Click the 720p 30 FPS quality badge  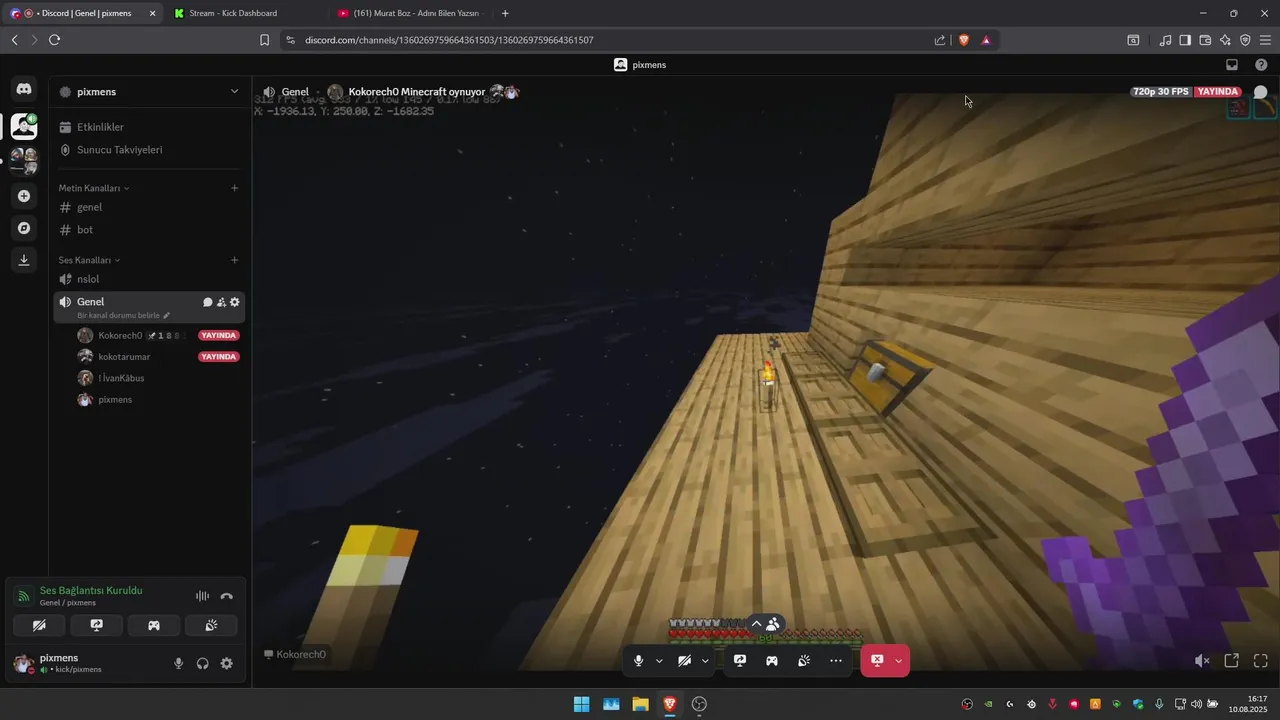(1161, 91)
